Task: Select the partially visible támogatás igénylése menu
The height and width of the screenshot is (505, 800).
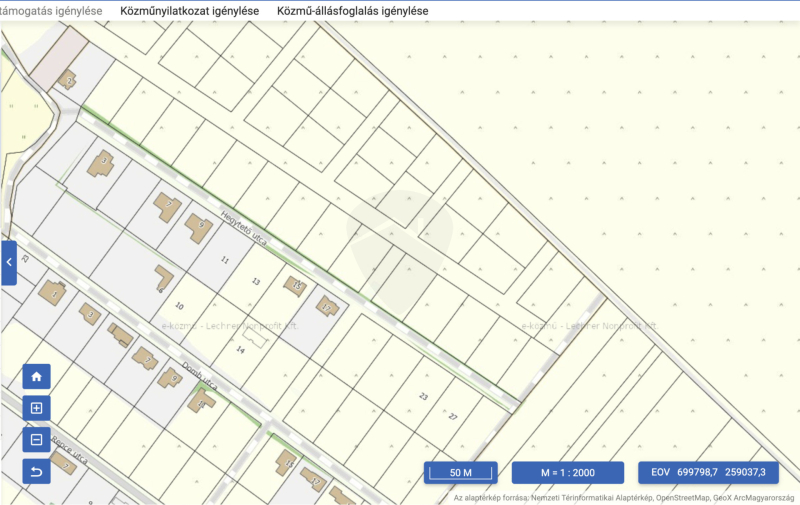Action: (x=51, y=11)
